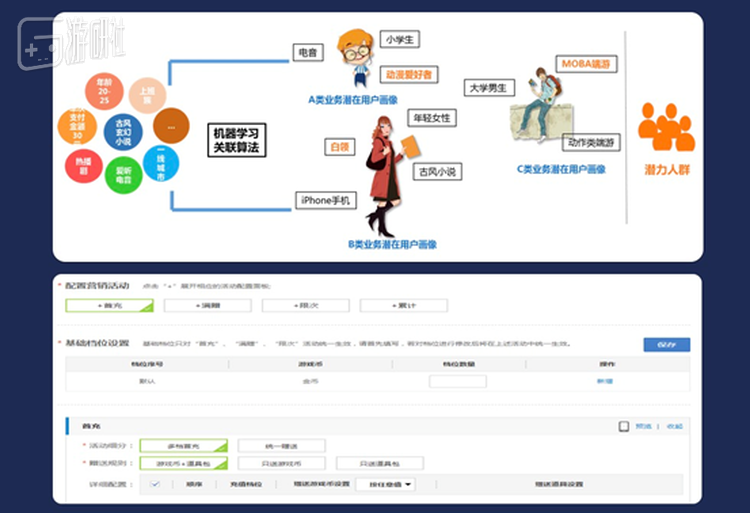The height and width of the screenshot is (513, 750).
Task: Open the 按任意值 dropdown
Action: pos(385,484)
